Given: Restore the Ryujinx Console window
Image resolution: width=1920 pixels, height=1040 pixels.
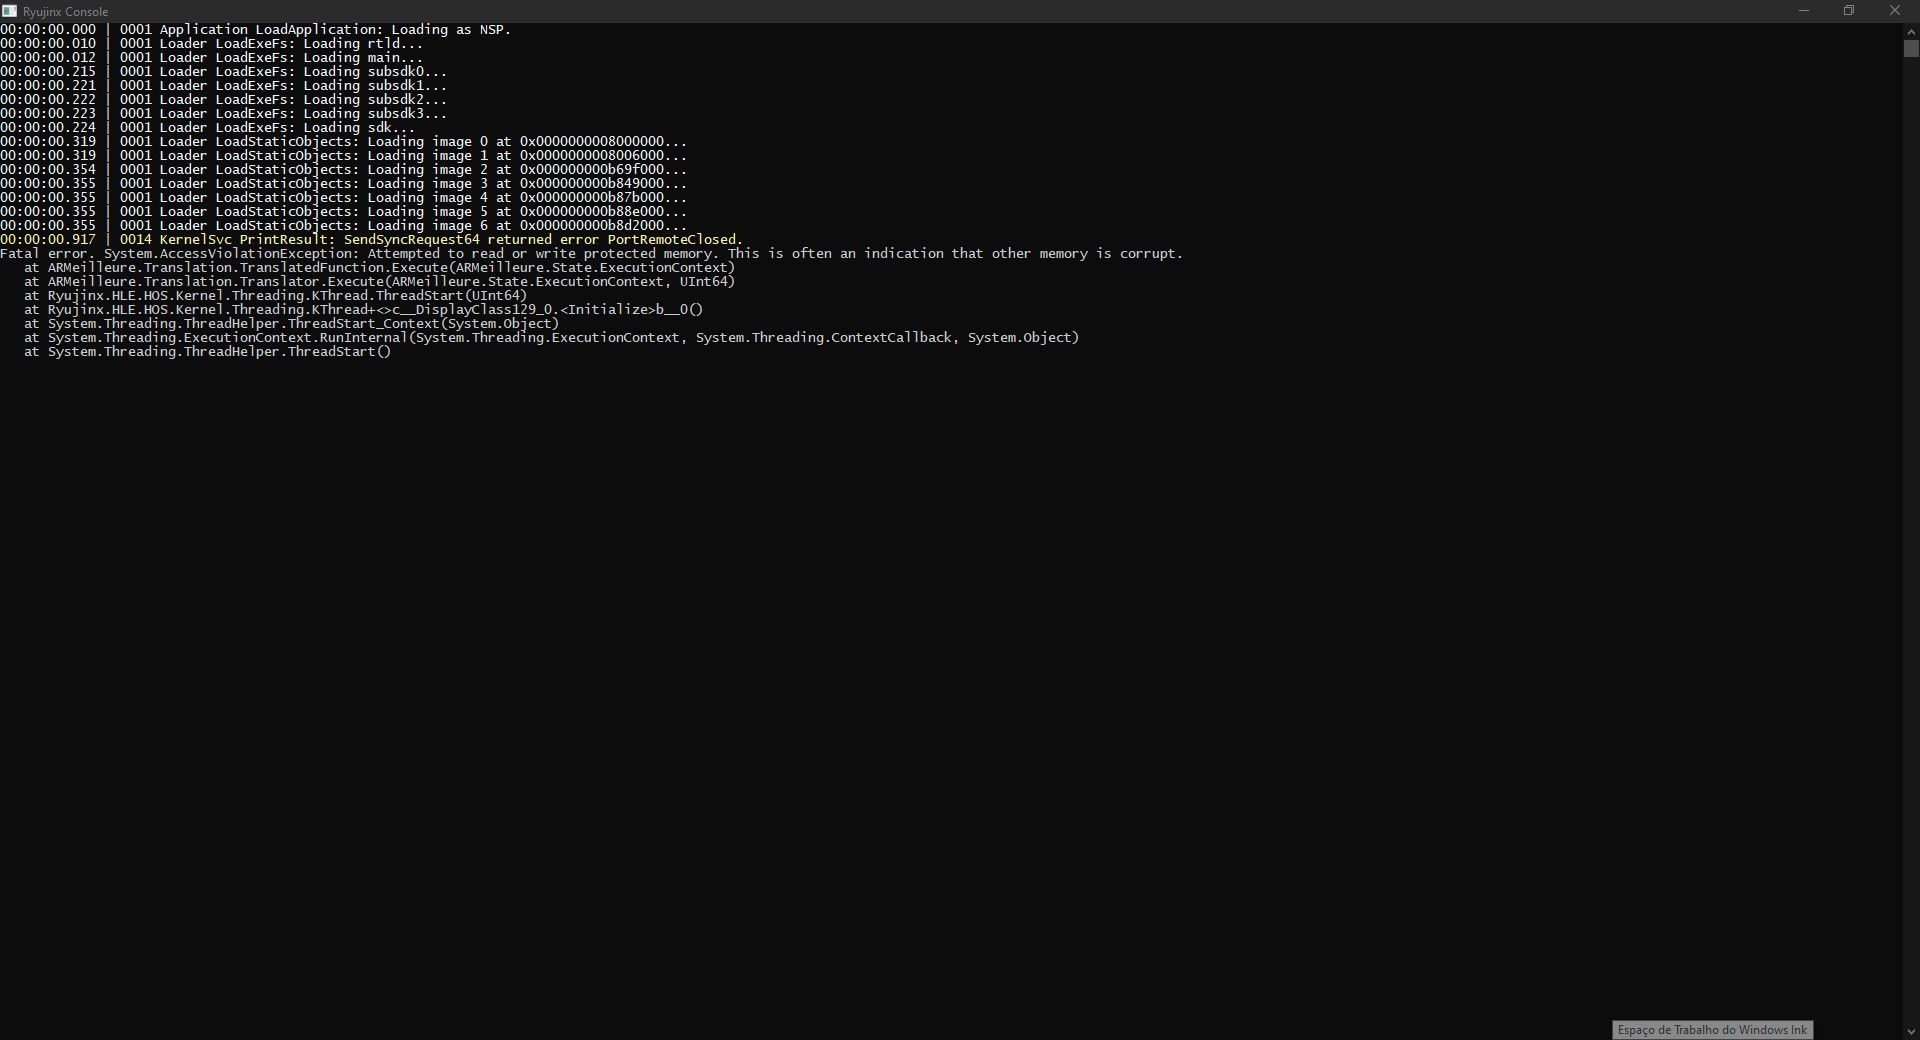Looking at the screenshot, I should point(1849,11).
